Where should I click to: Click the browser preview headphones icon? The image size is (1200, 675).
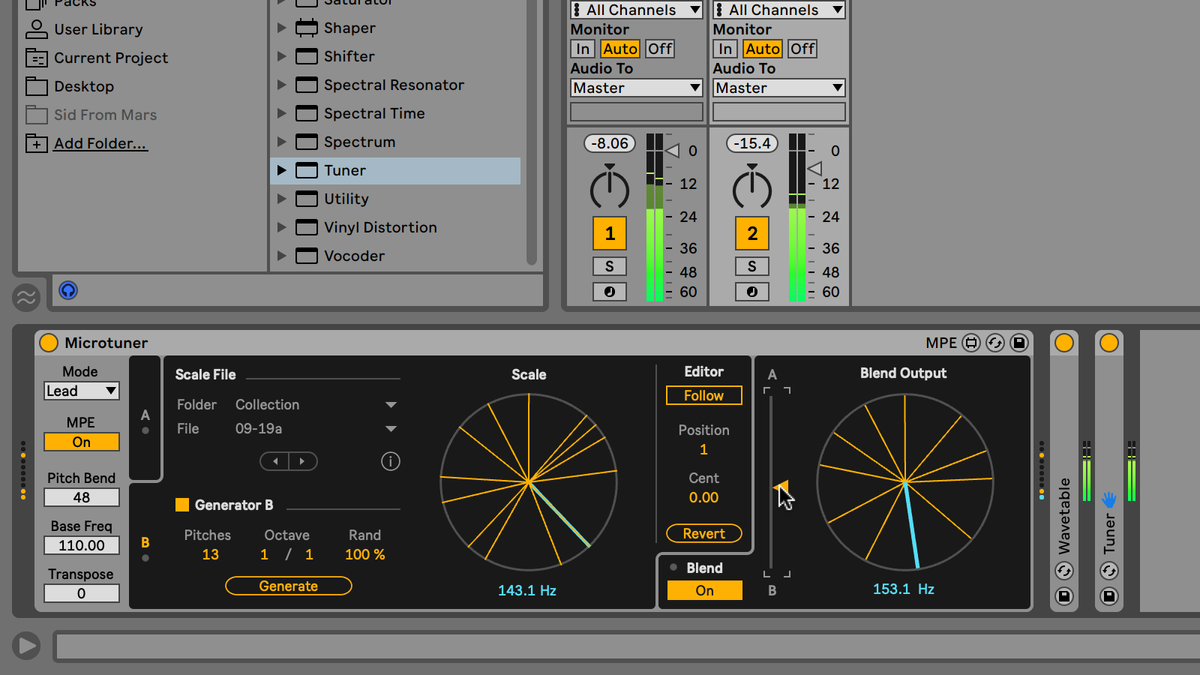click(x=68, y=290)
